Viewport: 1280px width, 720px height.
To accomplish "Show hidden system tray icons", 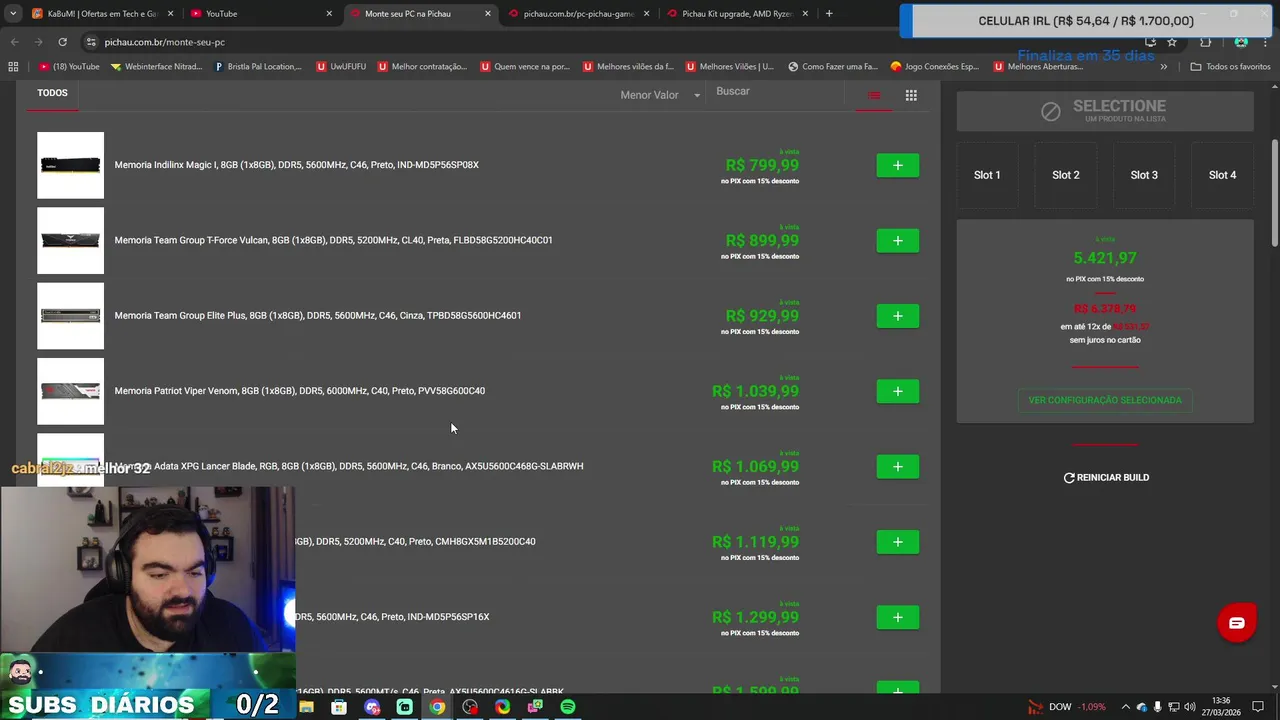I will click(1125, 707).
